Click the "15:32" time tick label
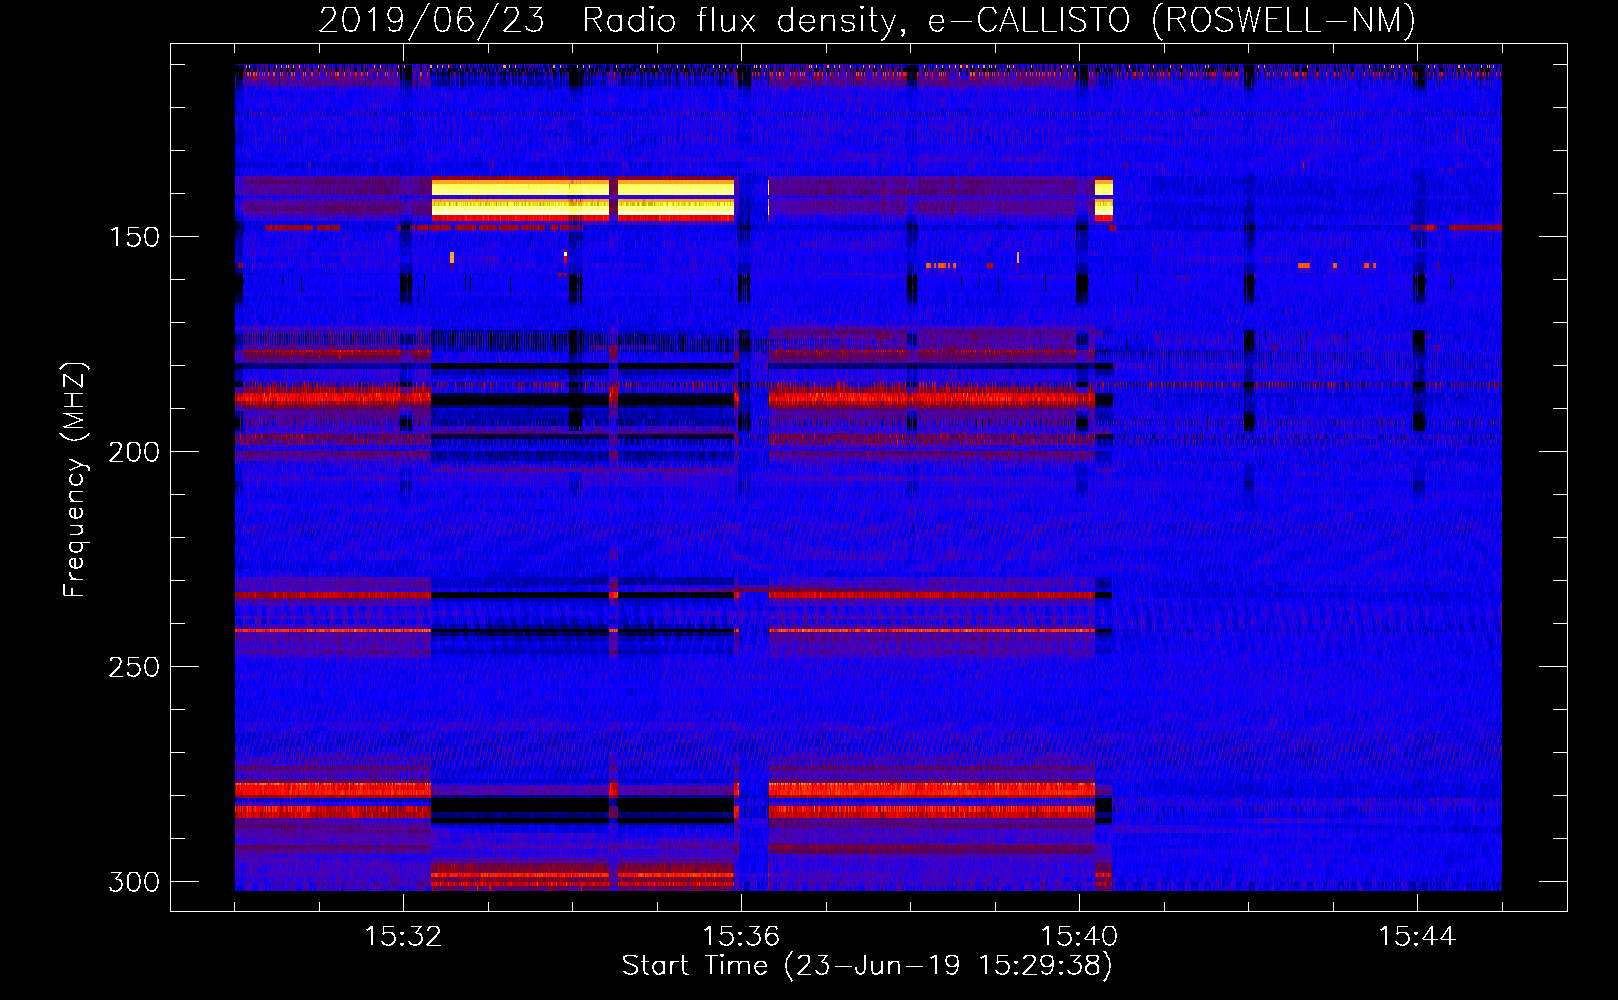This screenshot has height=1000, width=1618. click(x=403, y=937)
